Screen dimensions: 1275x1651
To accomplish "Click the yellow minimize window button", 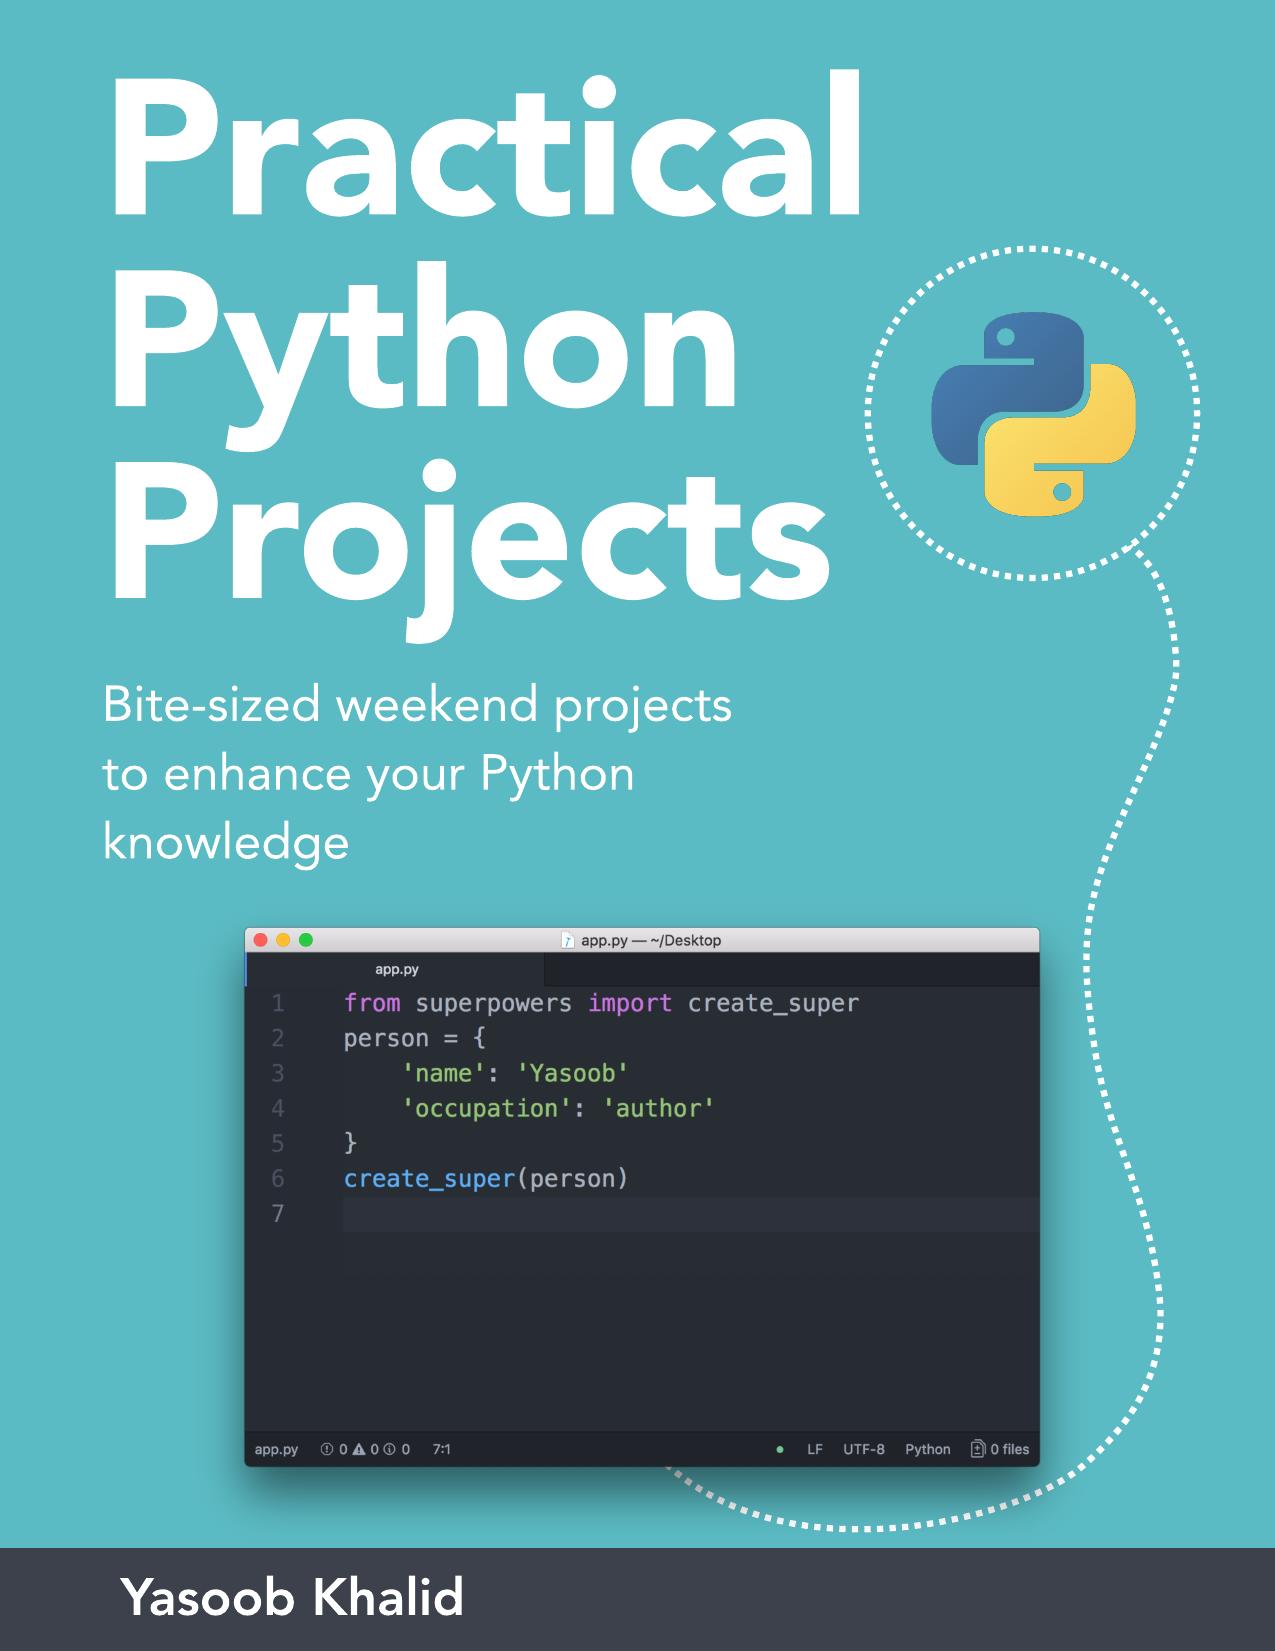I will pos(283,940).
